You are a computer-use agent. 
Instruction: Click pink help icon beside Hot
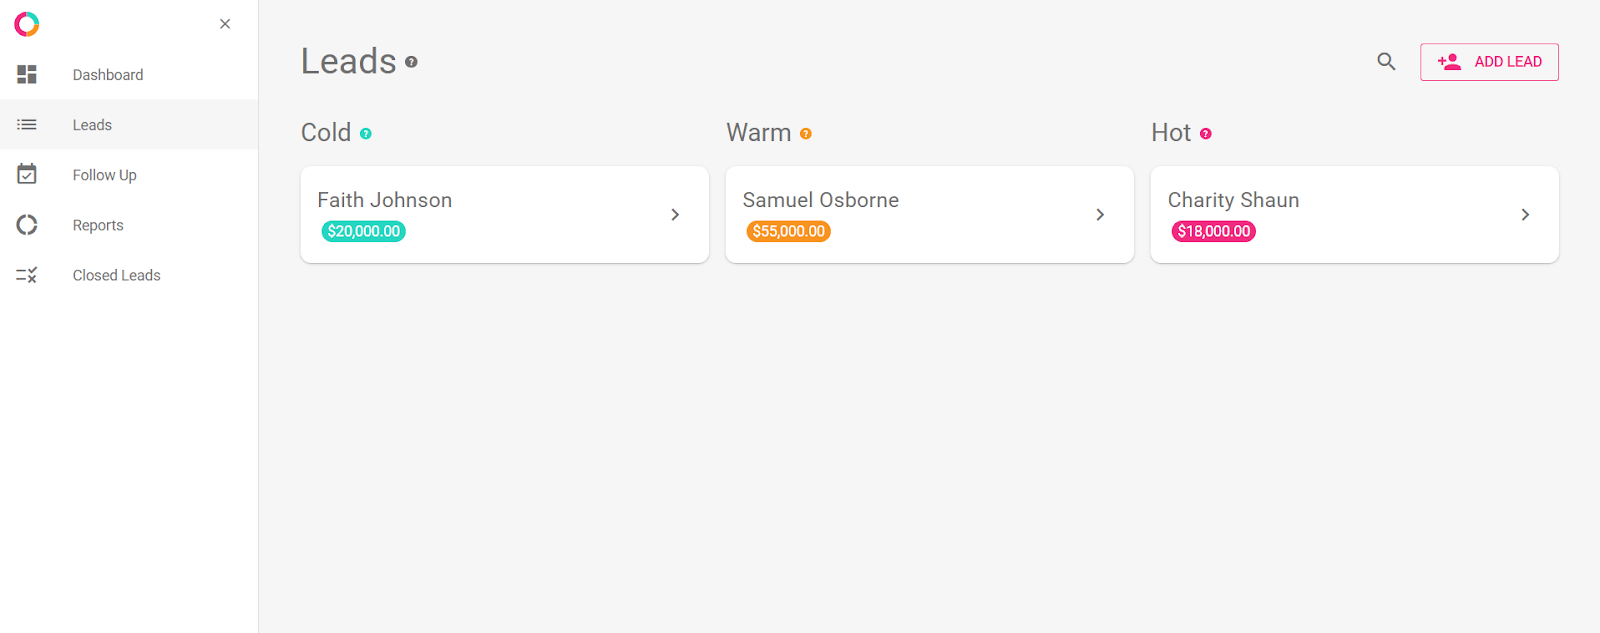(x=1206, y=134)
